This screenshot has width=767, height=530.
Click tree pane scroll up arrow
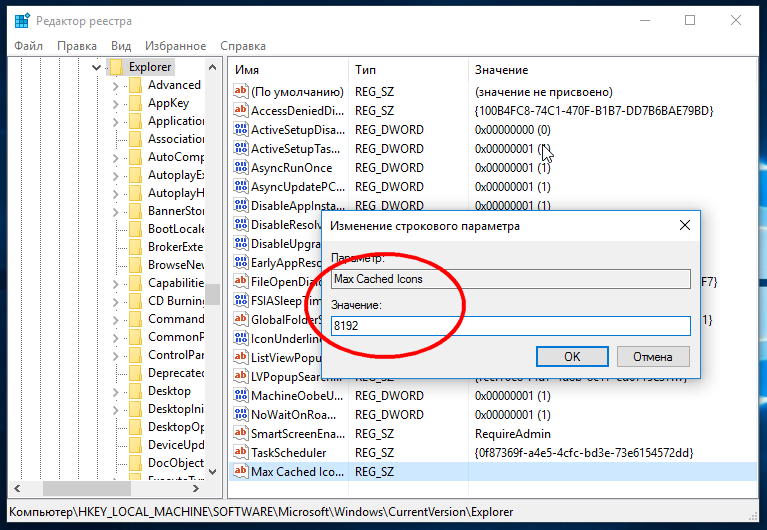pos(212,67)
